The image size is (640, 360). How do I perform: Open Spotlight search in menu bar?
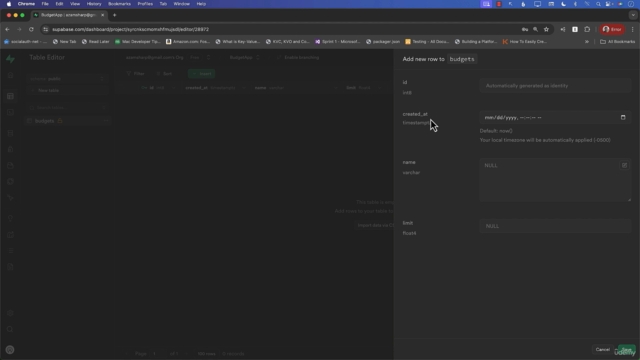click(598, 4)
